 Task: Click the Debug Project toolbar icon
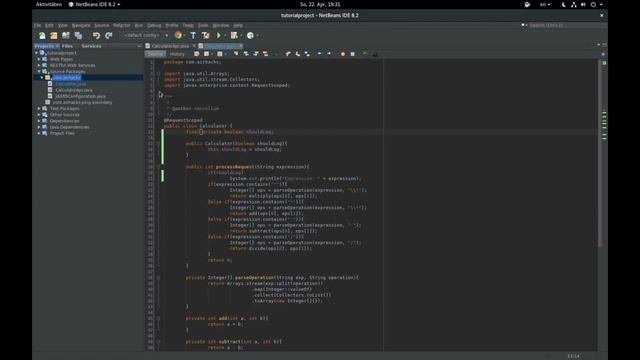click(234, 36)
